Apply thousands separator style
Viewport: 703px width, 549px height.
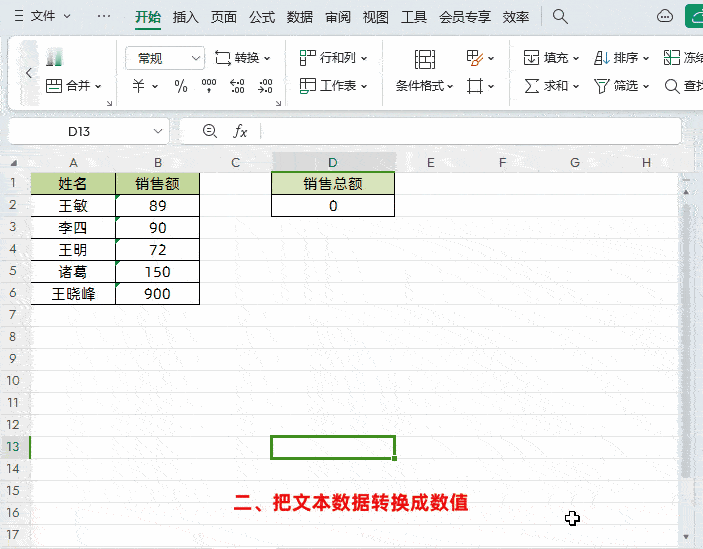(x=209, y=86)
